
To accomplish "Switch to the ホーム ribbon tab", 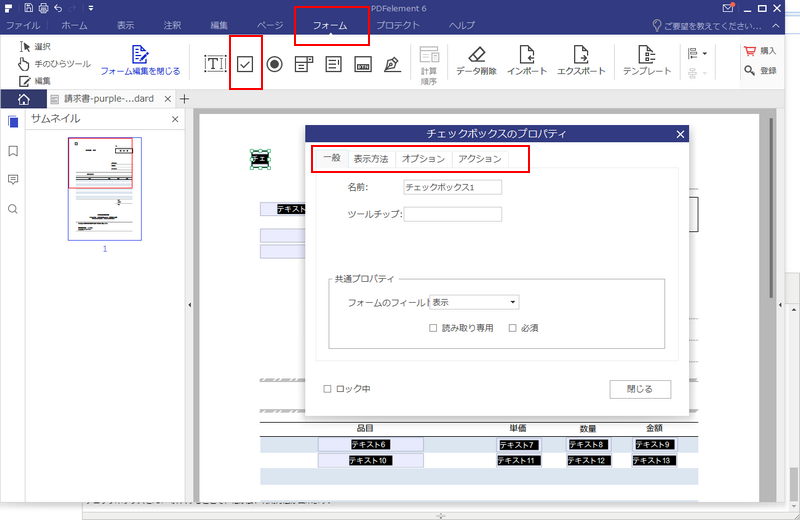I will click(x=74, y=25).
